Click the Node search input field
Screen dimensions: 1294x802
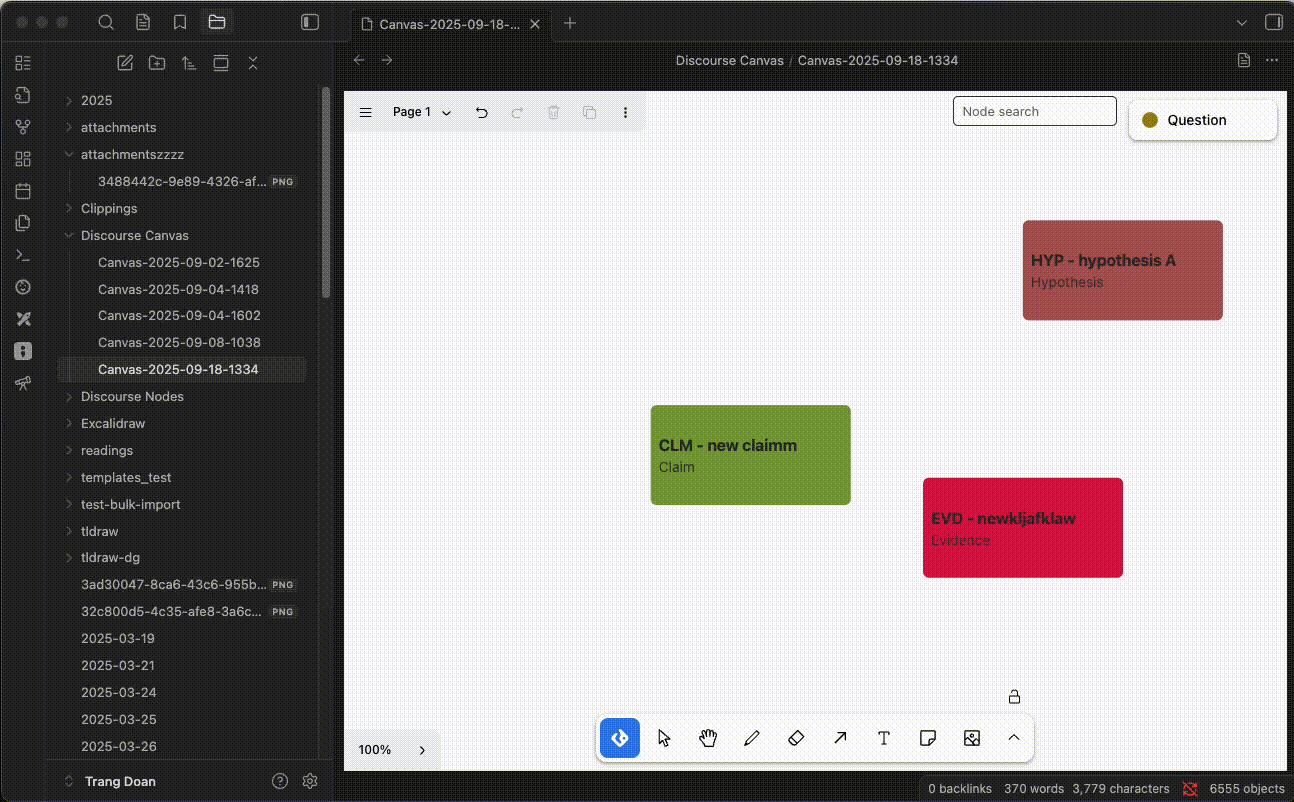pyautogui.click(x=1034, y=111)
